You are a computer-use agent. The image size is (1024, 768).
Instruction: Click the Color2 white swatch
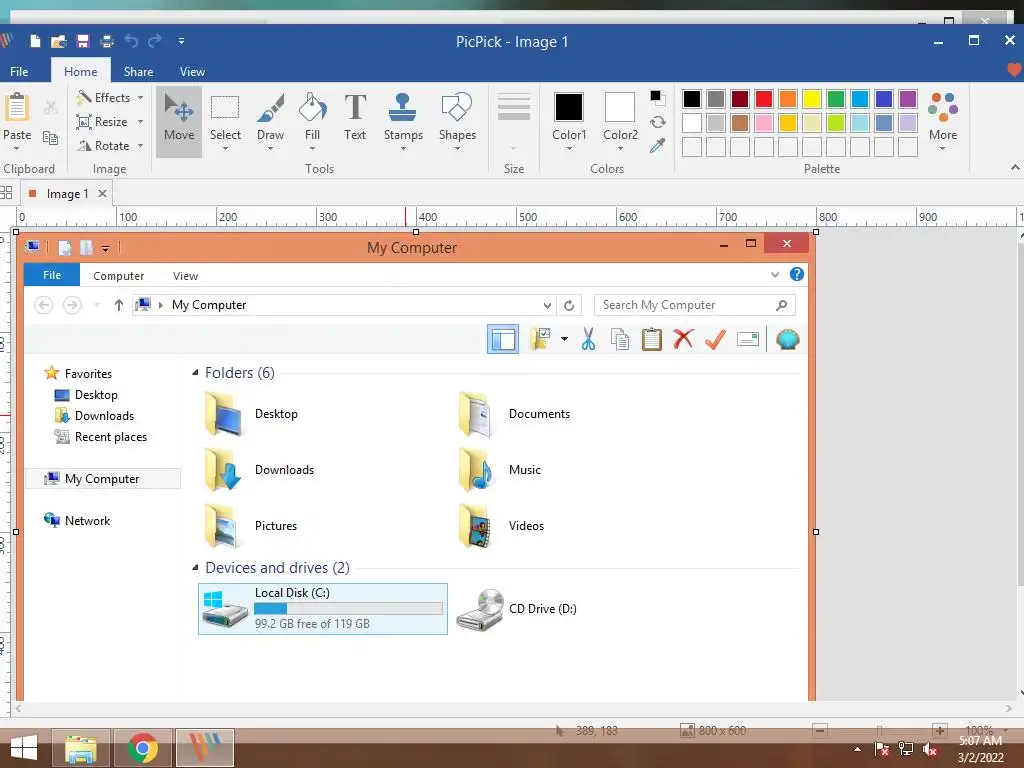point(620,107)
